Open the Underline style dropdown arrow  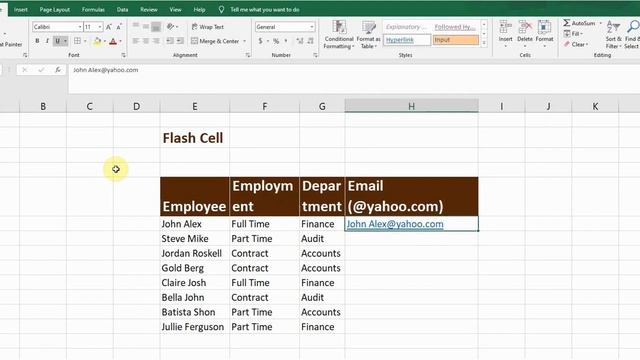click(x=65, y=41)
